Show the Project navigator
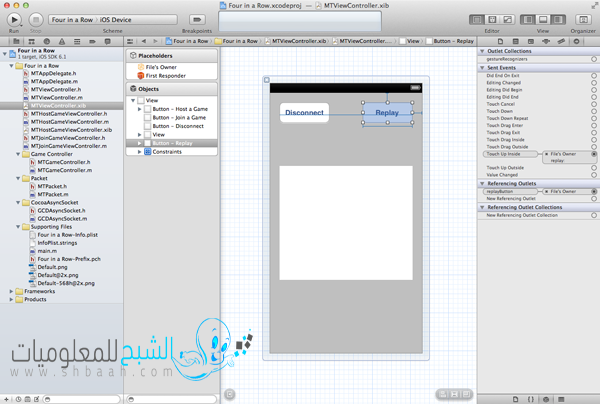600x404 pixels. [x=16, y=41]
